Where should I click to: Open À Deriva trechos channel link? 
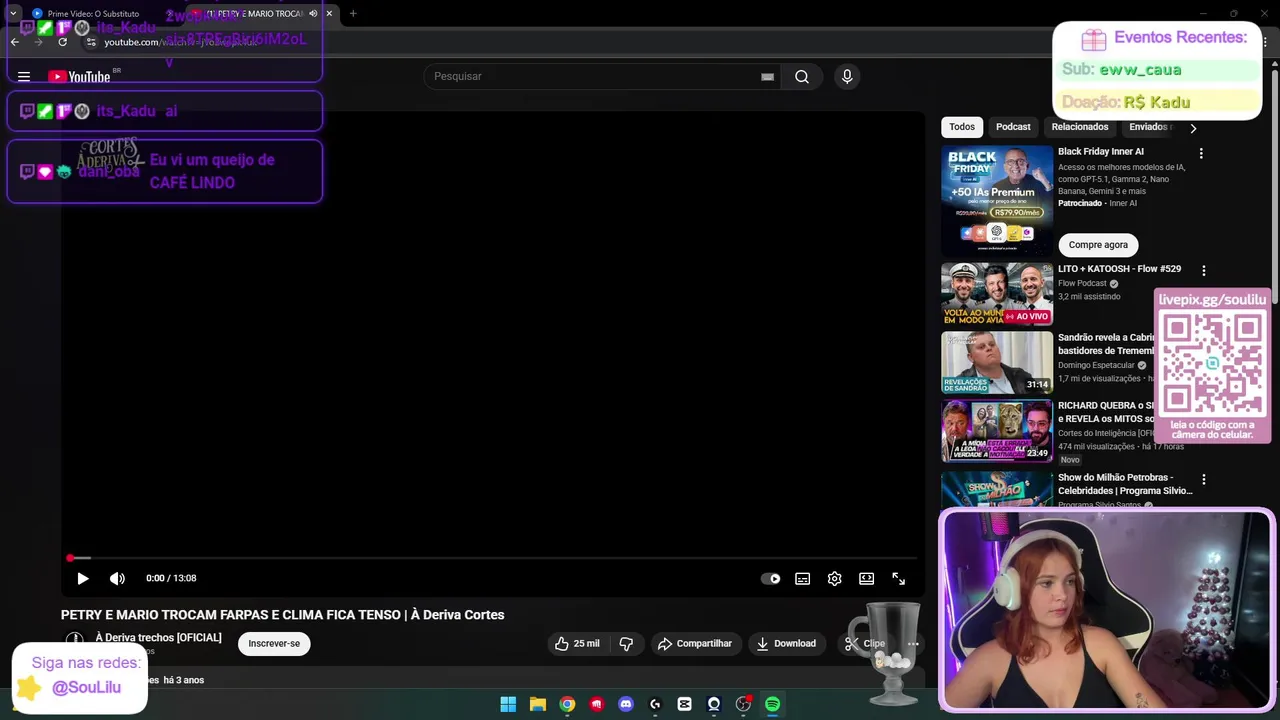158,637
